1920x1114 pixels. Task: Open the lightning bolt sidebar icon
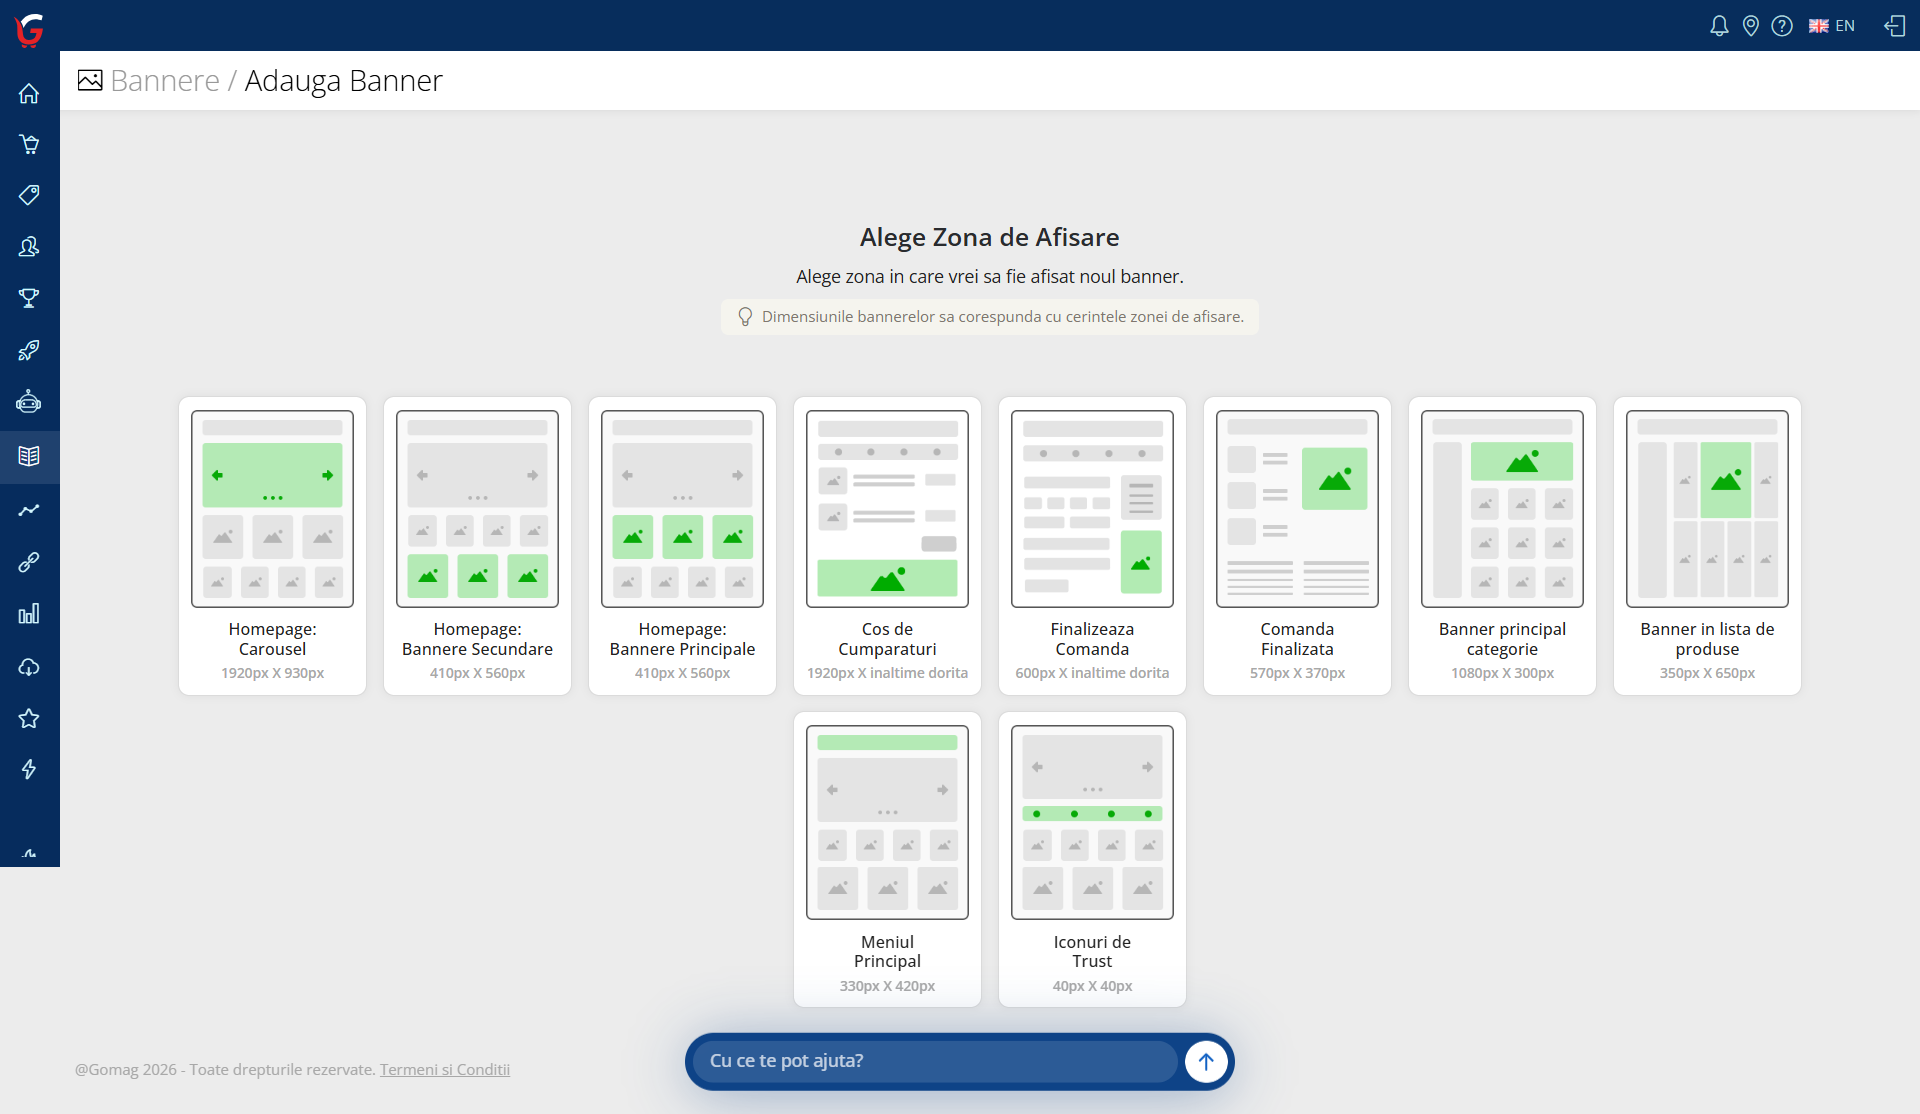coord(29,769)
